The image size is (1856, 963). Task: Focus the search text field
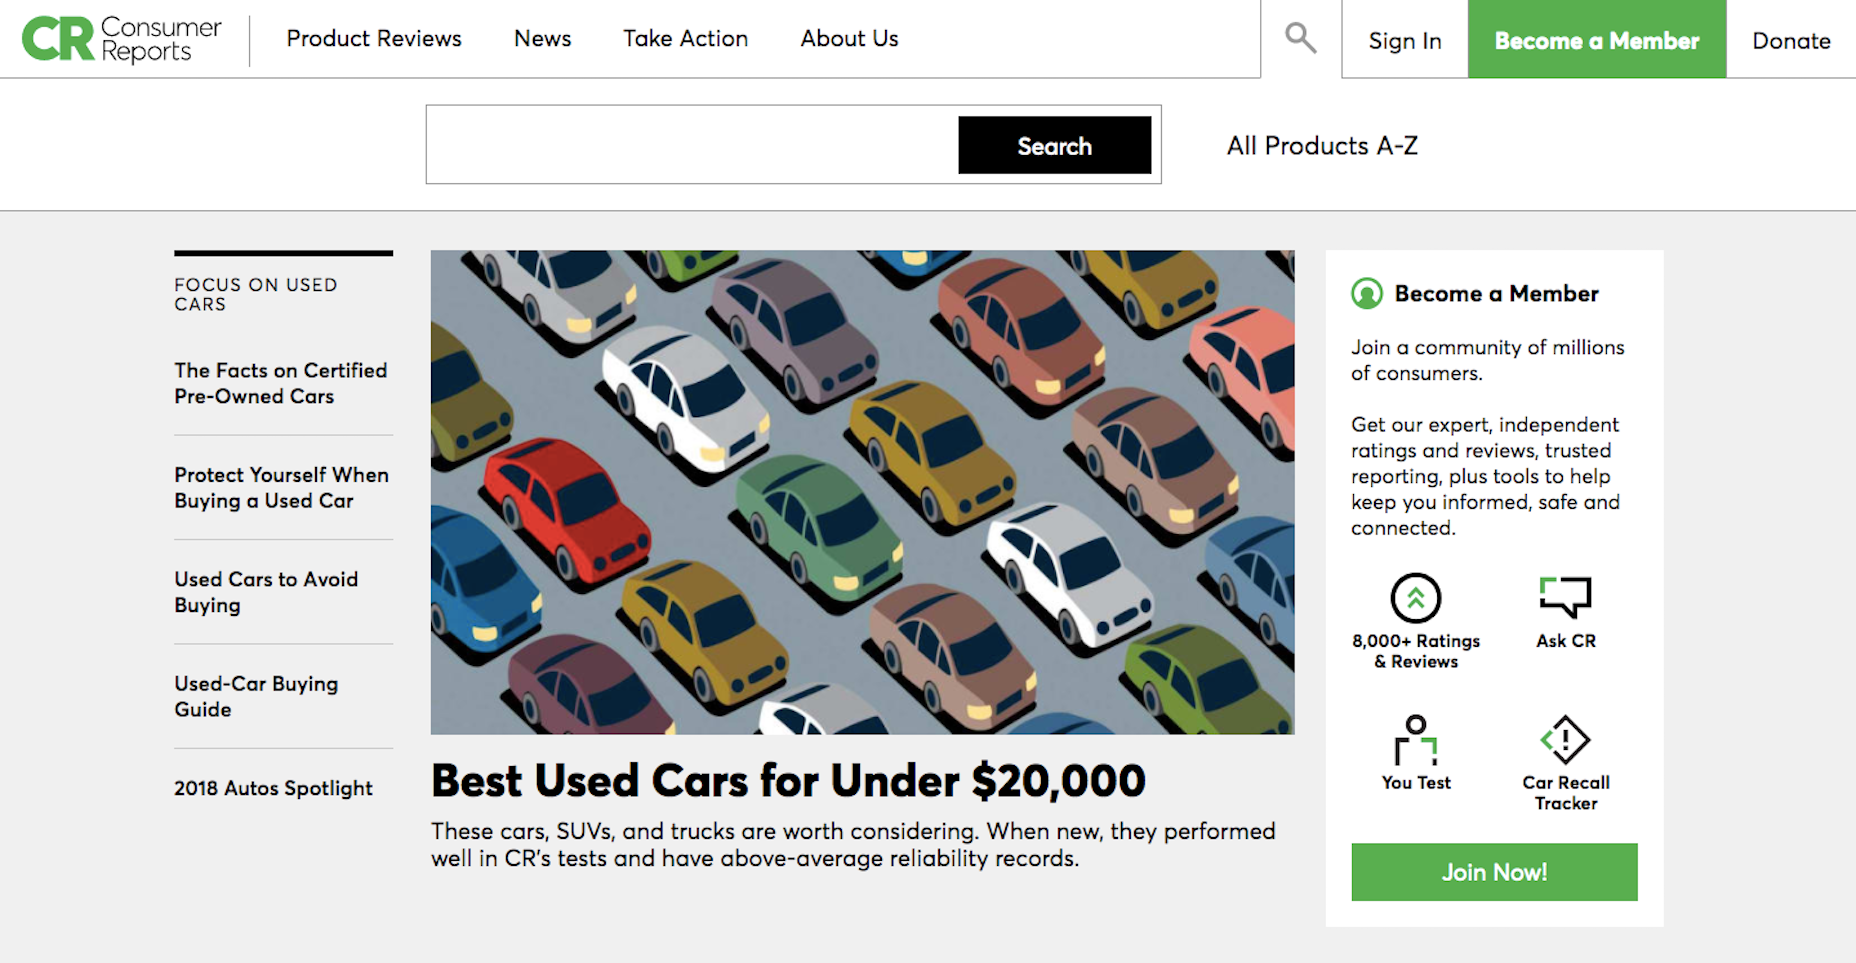click(x=692, y=145)
